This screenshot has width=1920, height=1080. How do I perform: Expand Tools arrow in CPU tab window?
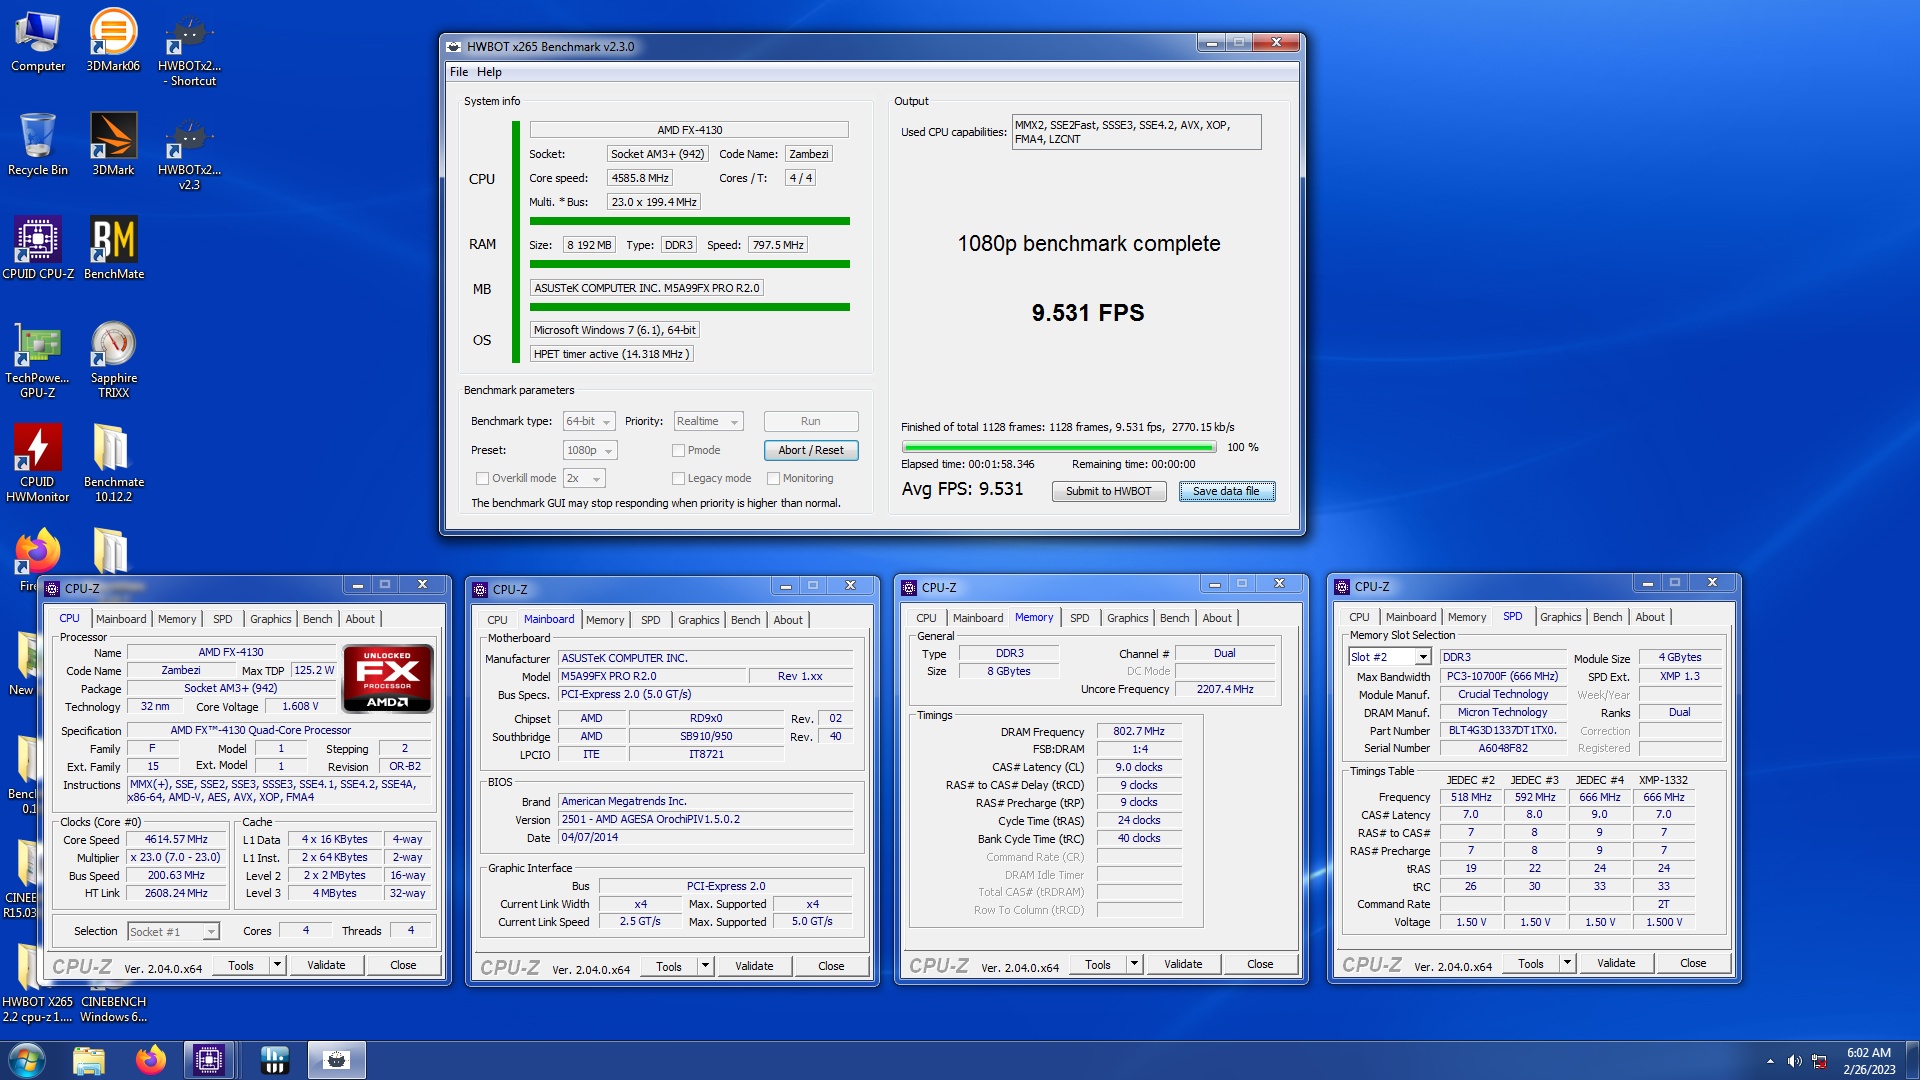click(277, 965)
